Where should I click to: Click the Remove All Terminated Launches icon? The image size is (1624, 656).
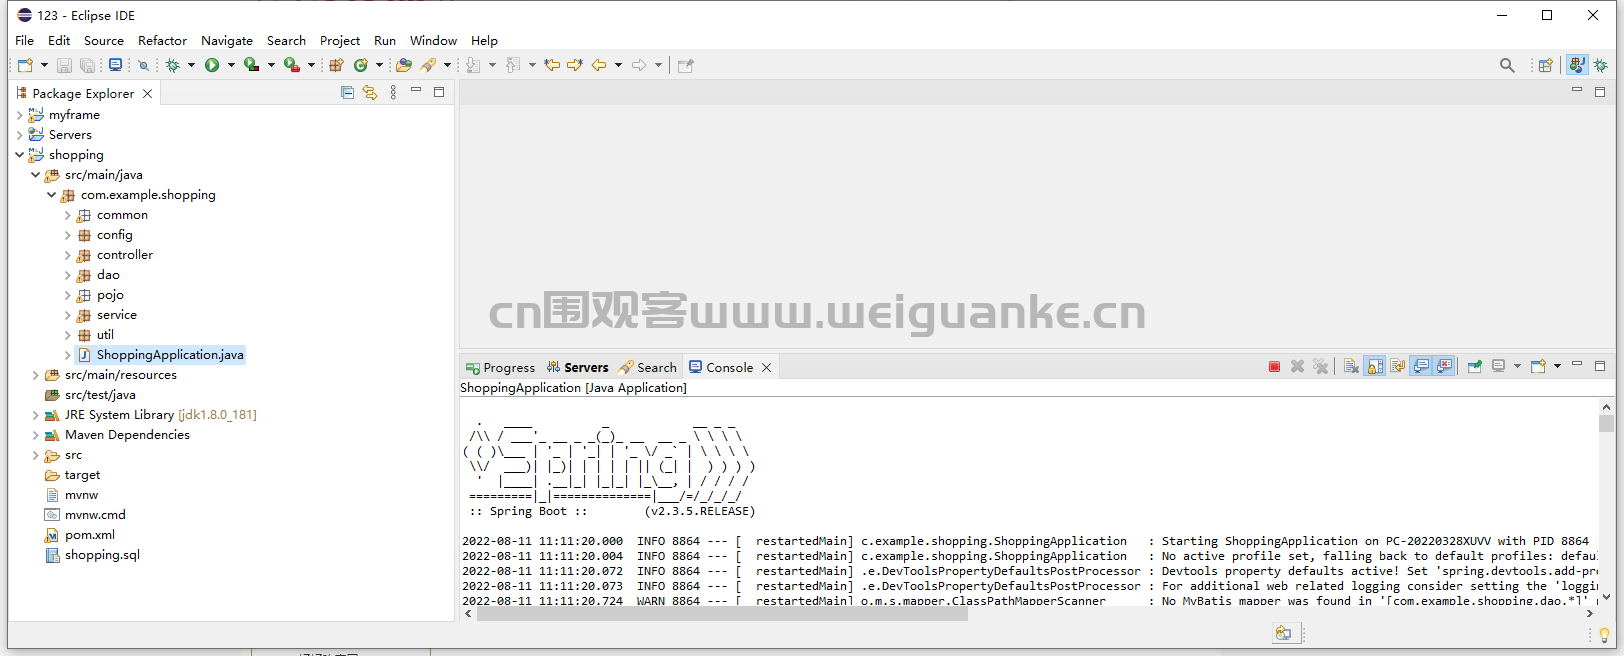coord(1321,367)
